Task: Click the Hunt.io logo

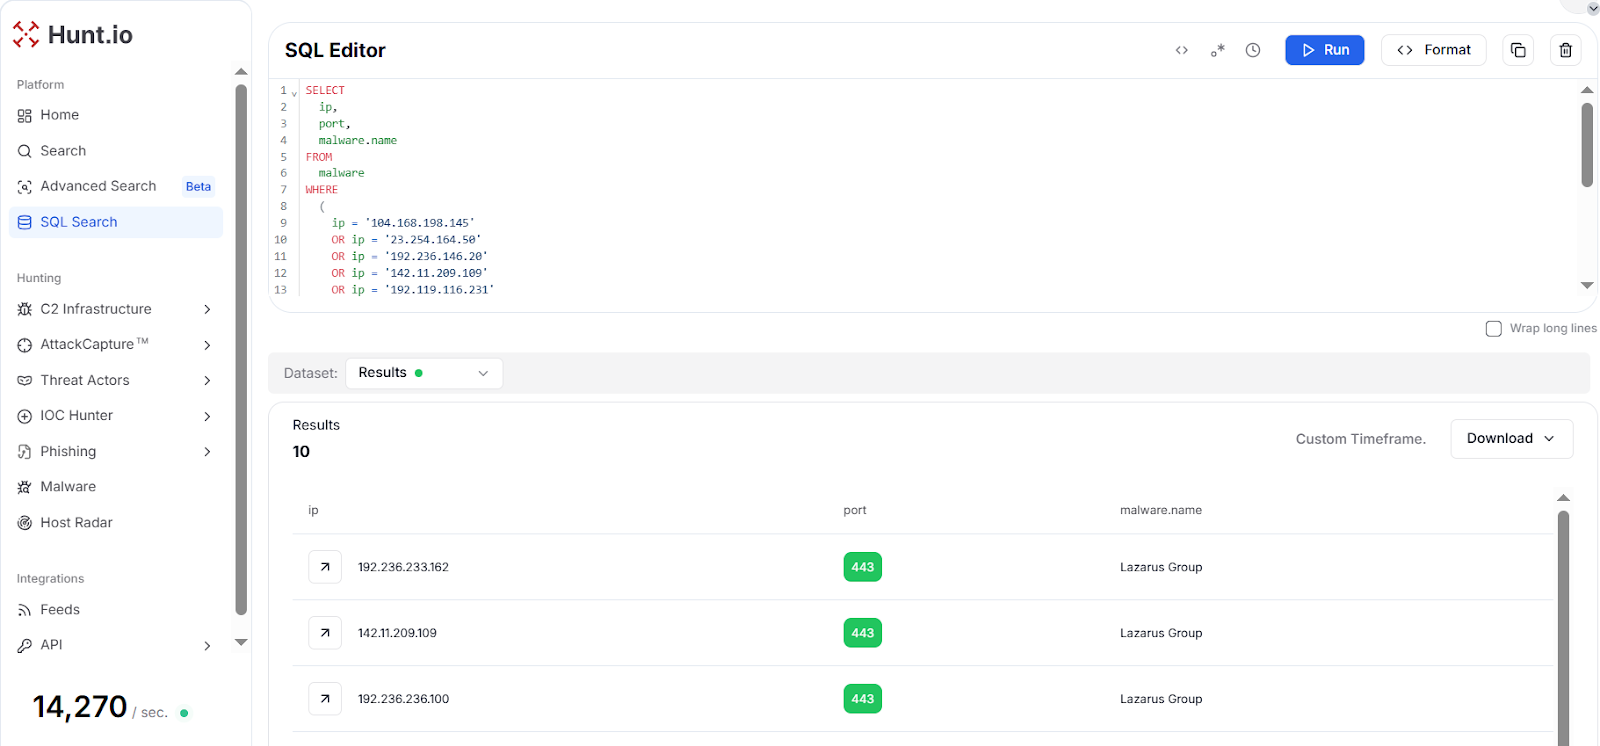Action: (x=73, y=35)
